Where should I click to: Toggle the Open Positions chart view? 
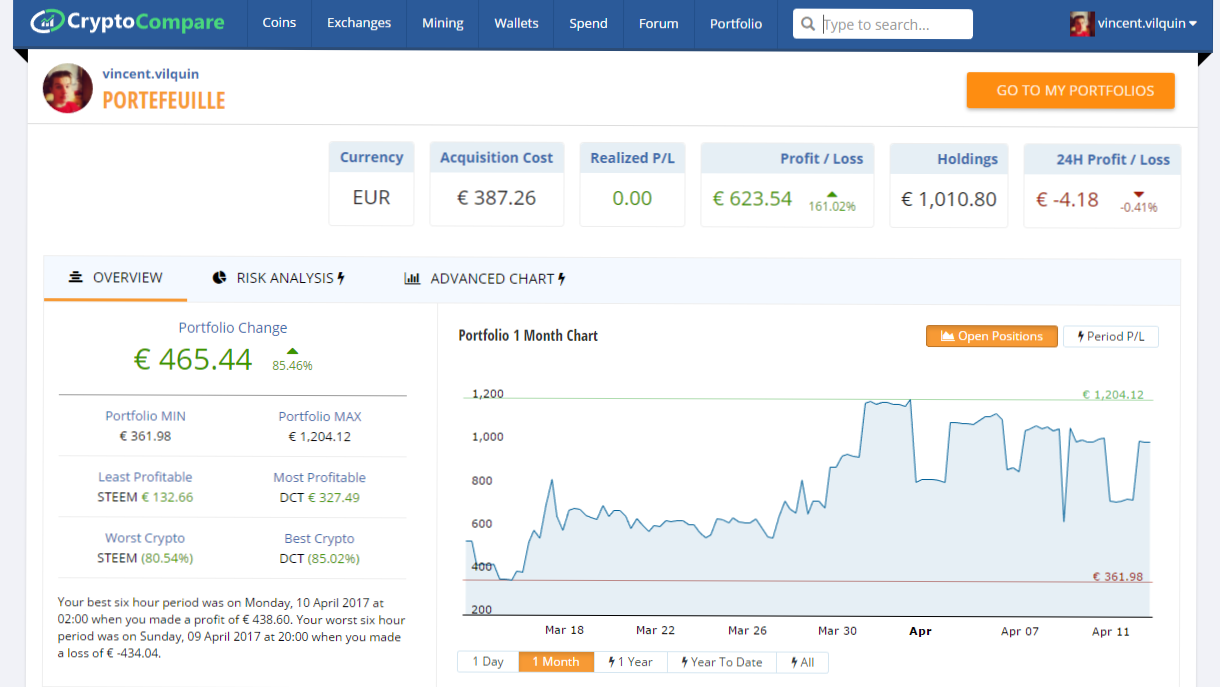pos(991,337)
